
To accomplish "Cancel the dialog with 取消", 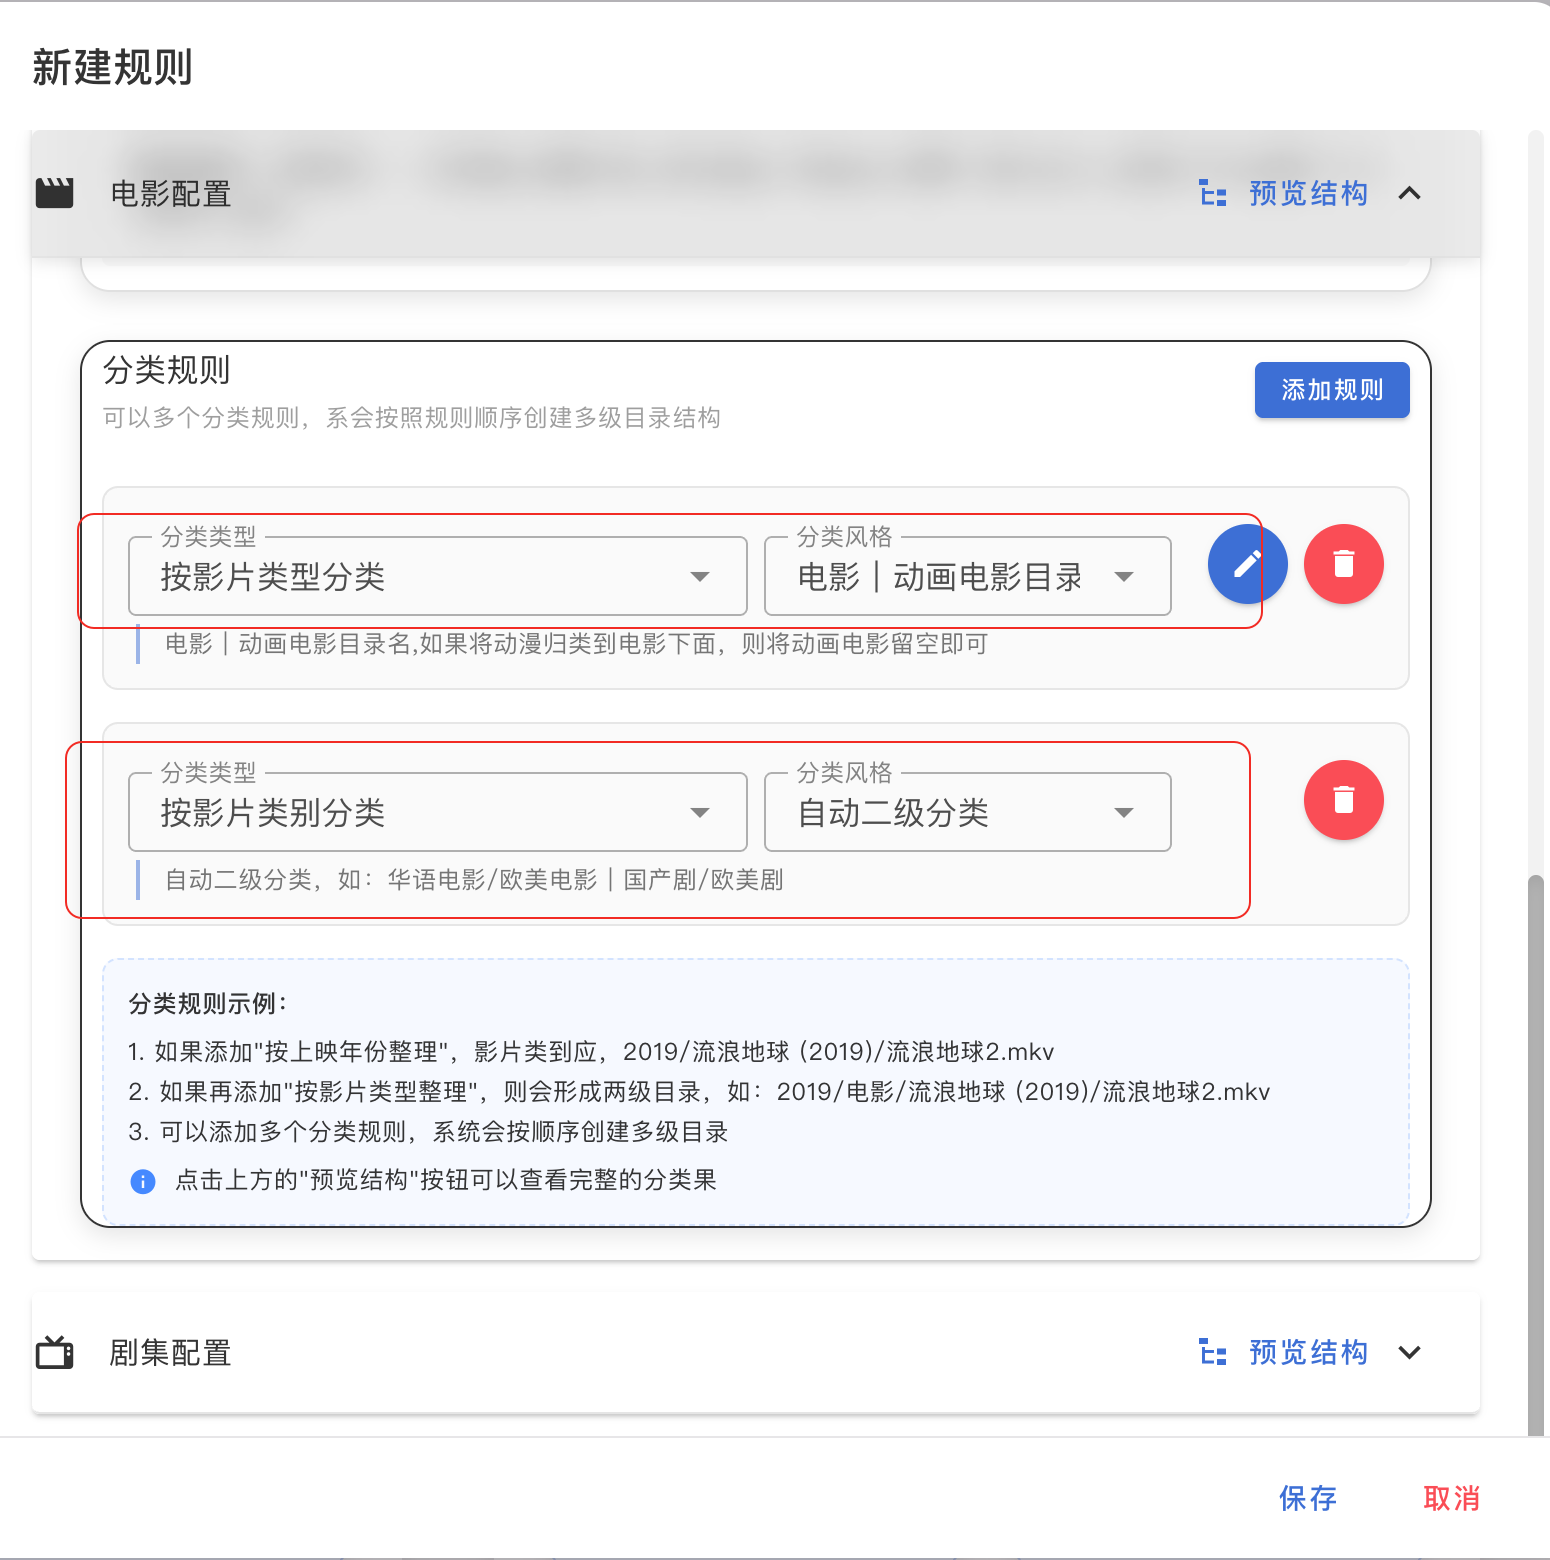I will point(1452,1498).
